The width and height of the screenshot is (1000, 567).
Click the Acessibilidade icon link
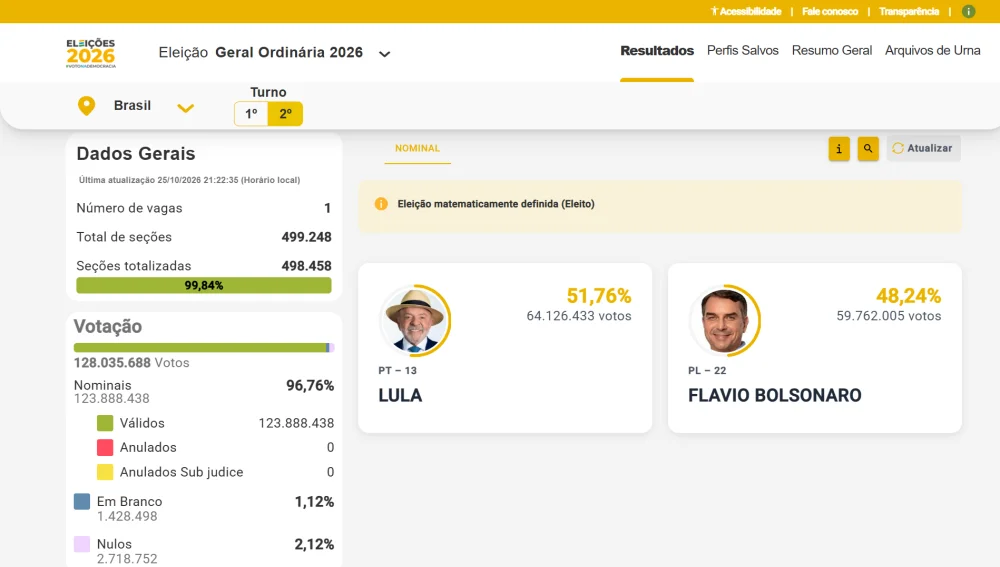coord(746,11)
